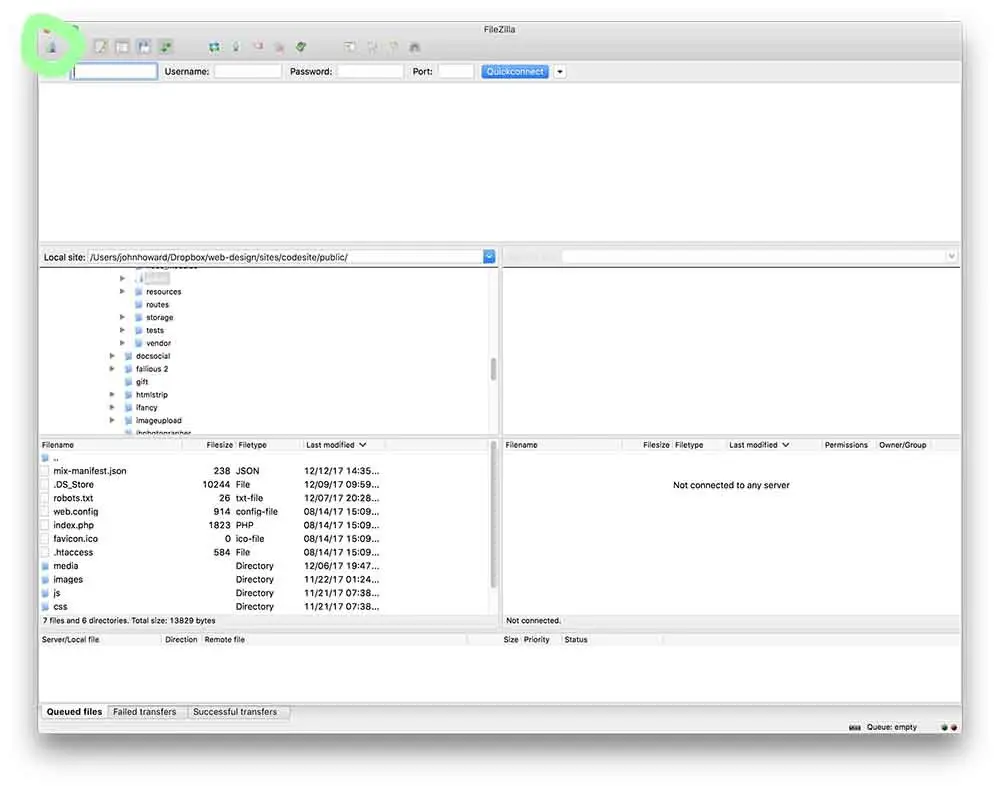
Task: Click the Username input field
Action: (247, 71)
